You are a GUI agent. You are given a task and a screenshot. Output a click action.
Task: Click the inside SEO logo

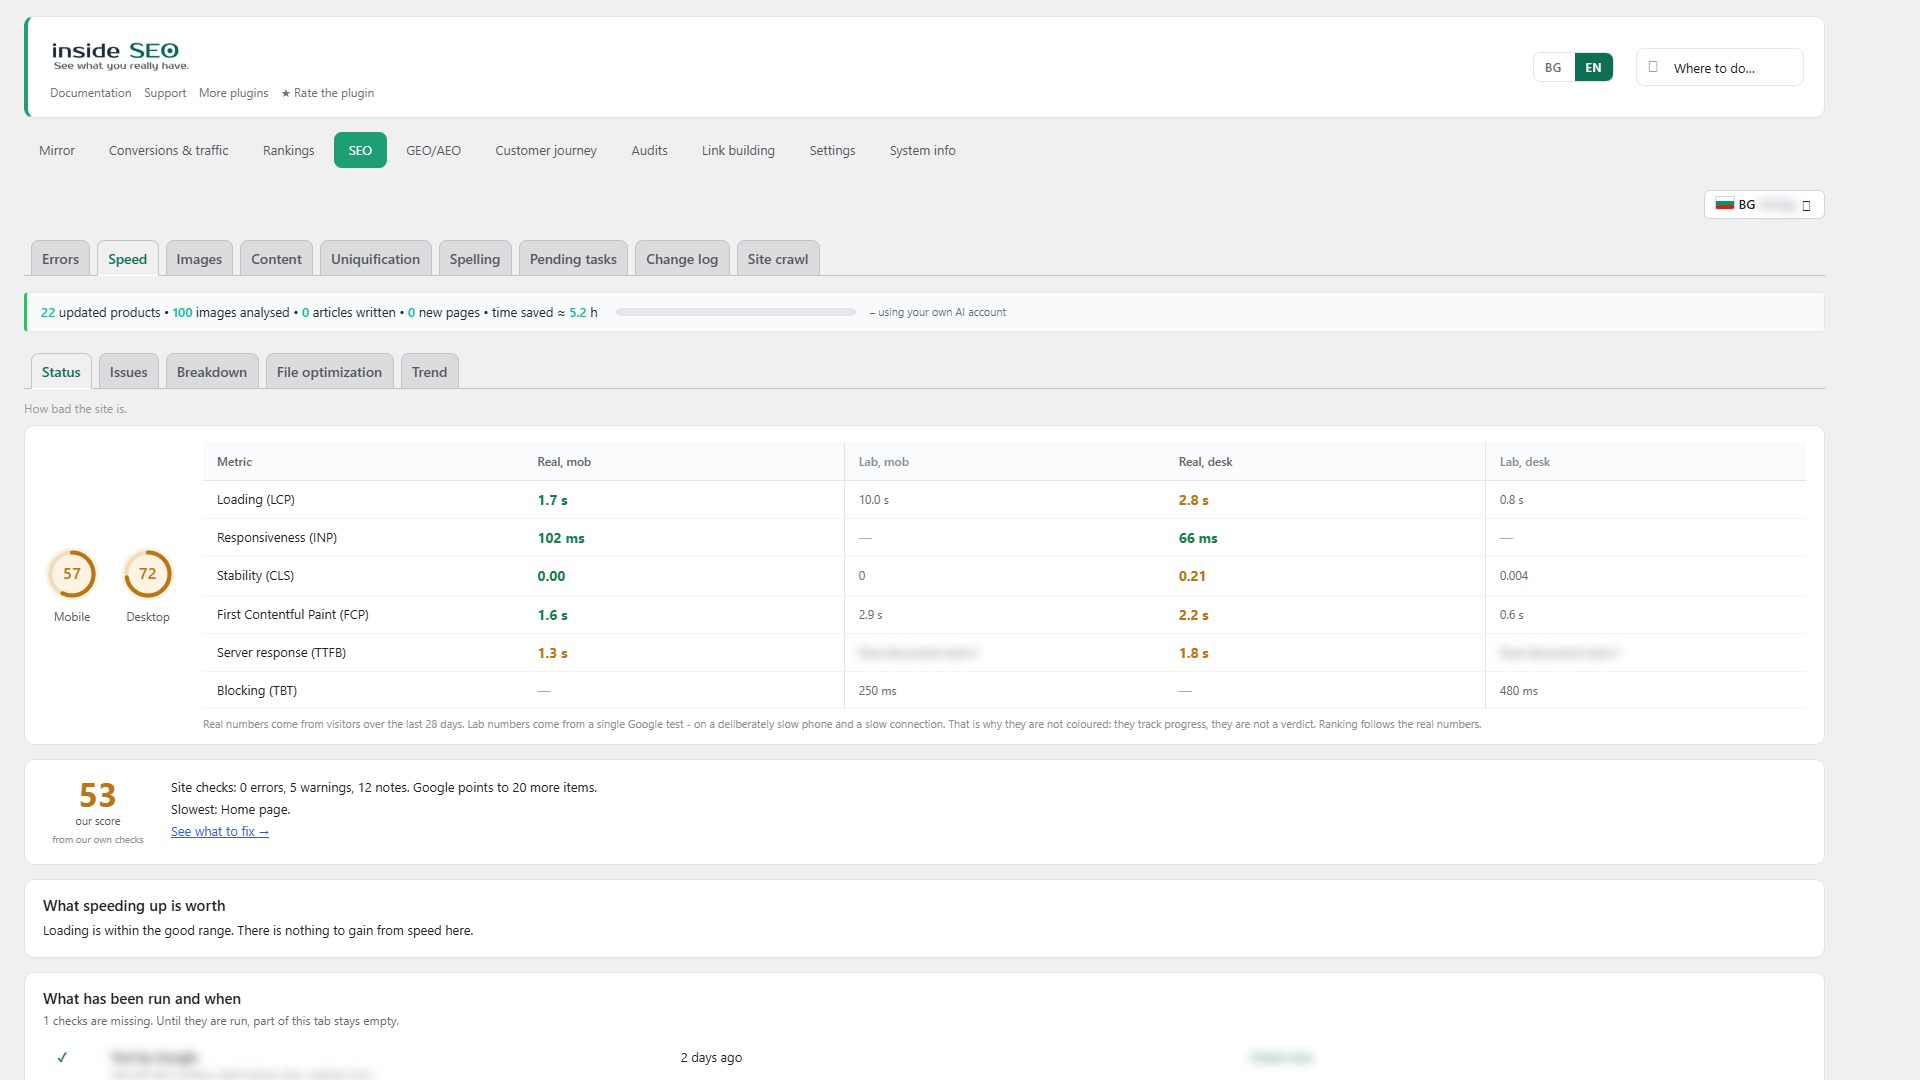coord(120,56)
